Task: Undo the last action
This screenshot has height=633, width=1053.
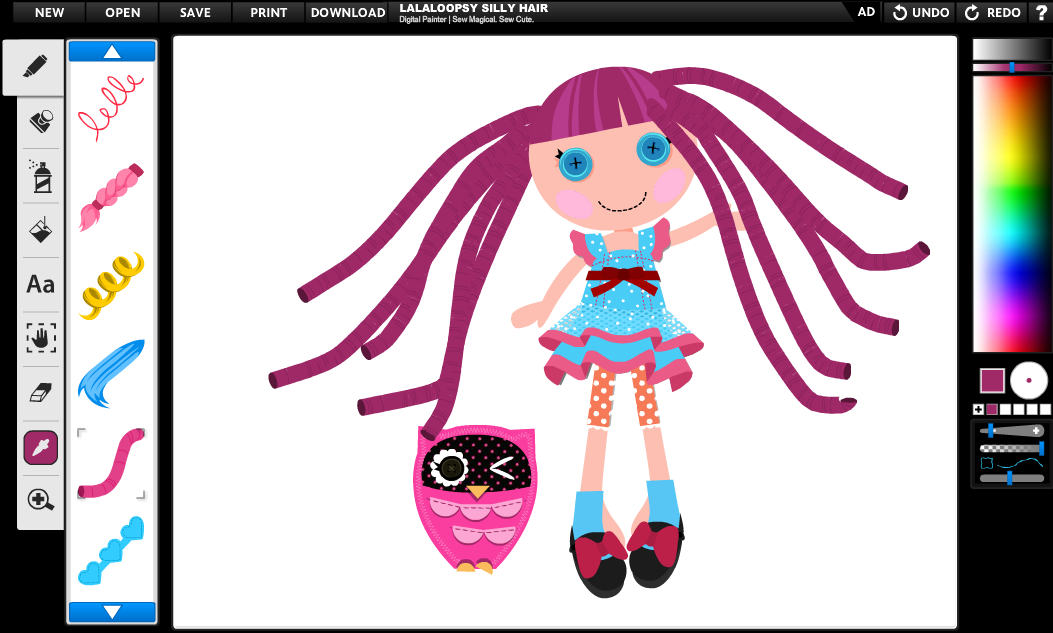Action: (921, 12)
